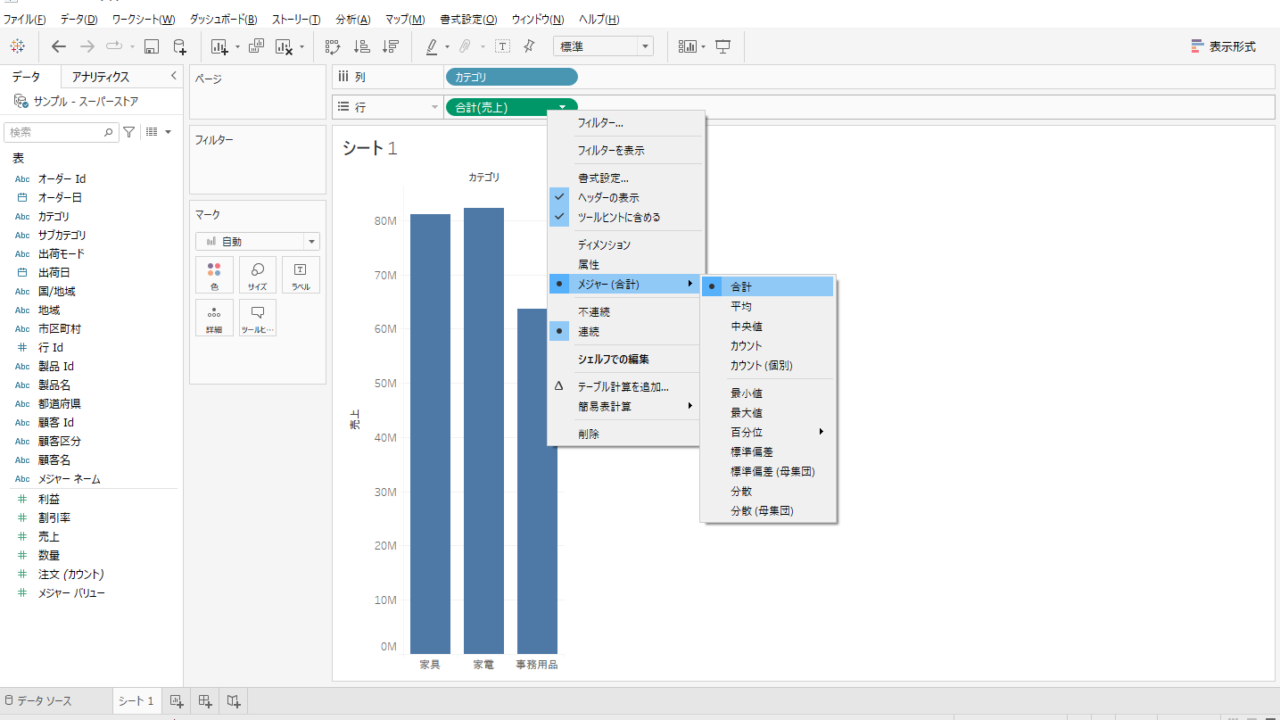The height and width of the screenshot is (720, 1280).
Task: Click new dashboard tab icon at bottom
Action: click(205, 701)
